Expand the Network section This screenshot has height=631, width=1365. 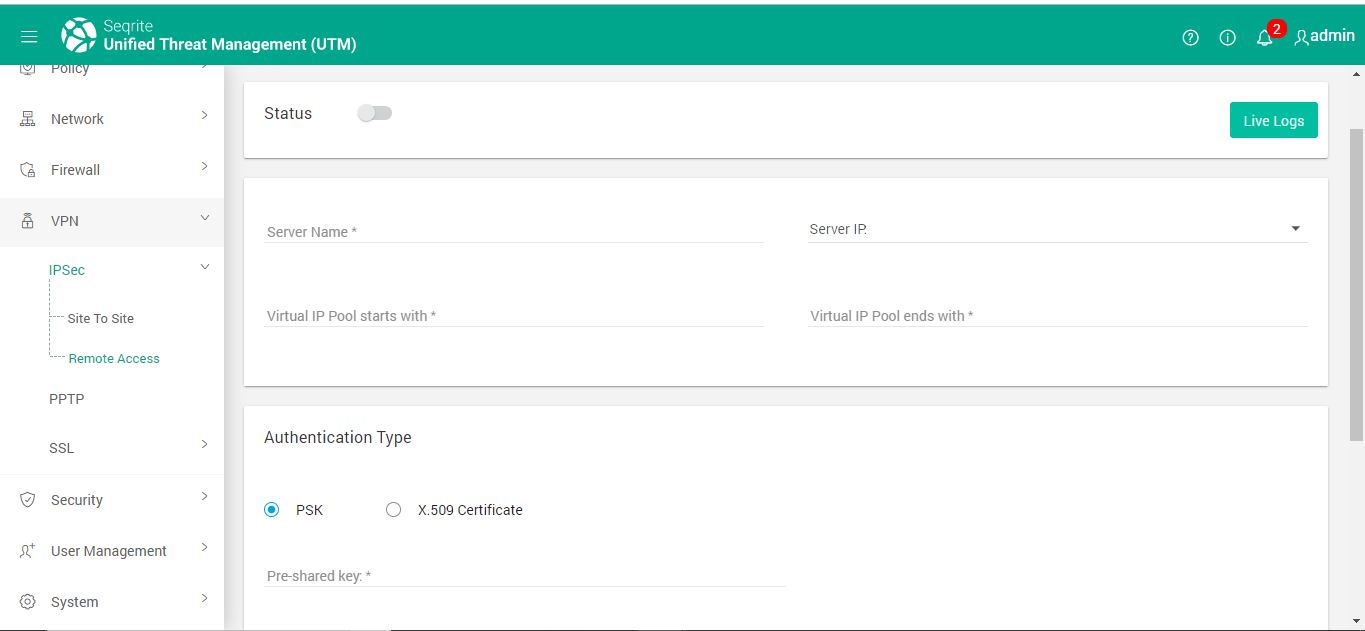coord(76,118)
